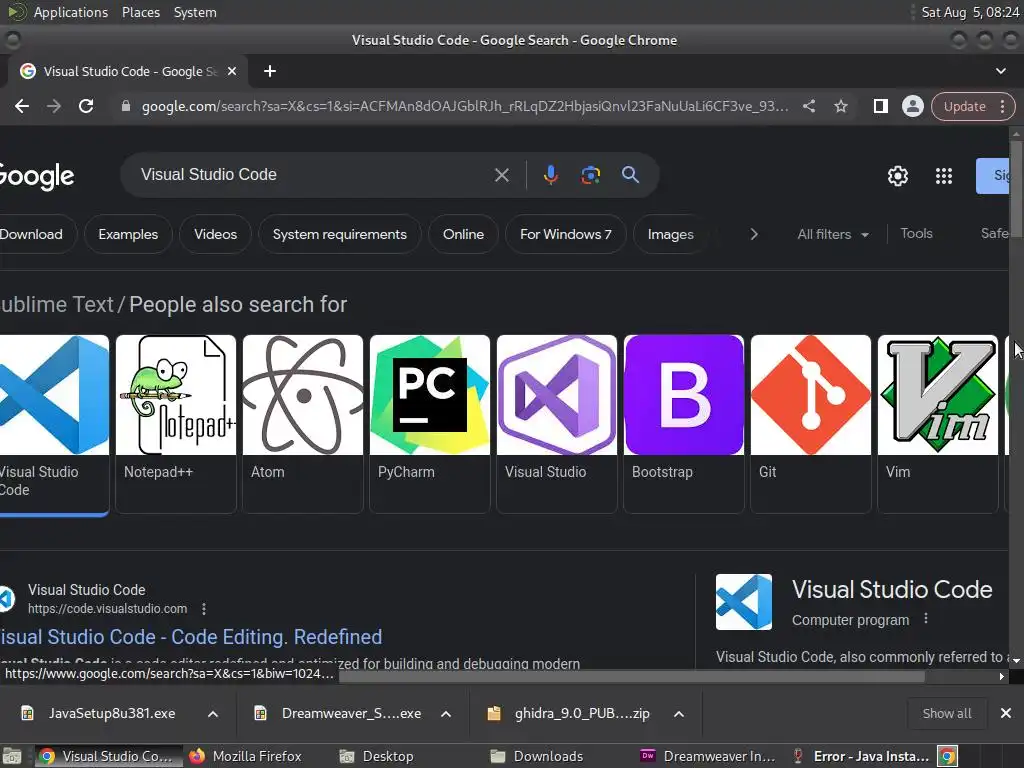Filter results by Videos chip
Image resolution: width=1024 pixels, height=768 pixels.
coord(216,234)
